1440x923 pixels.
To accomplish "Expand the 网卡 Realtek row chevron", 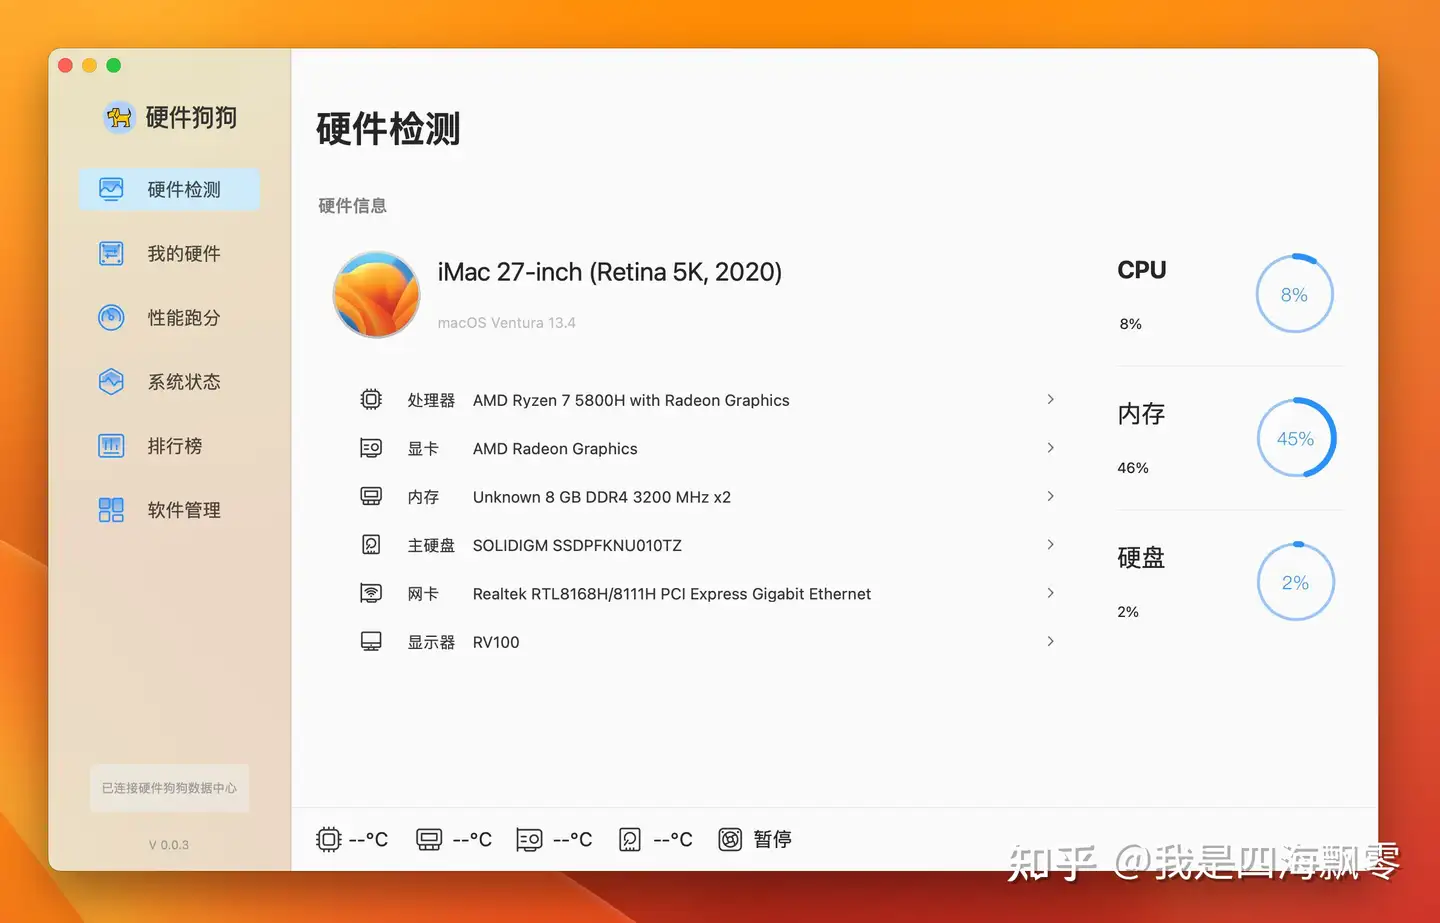I will point(1050,593).
